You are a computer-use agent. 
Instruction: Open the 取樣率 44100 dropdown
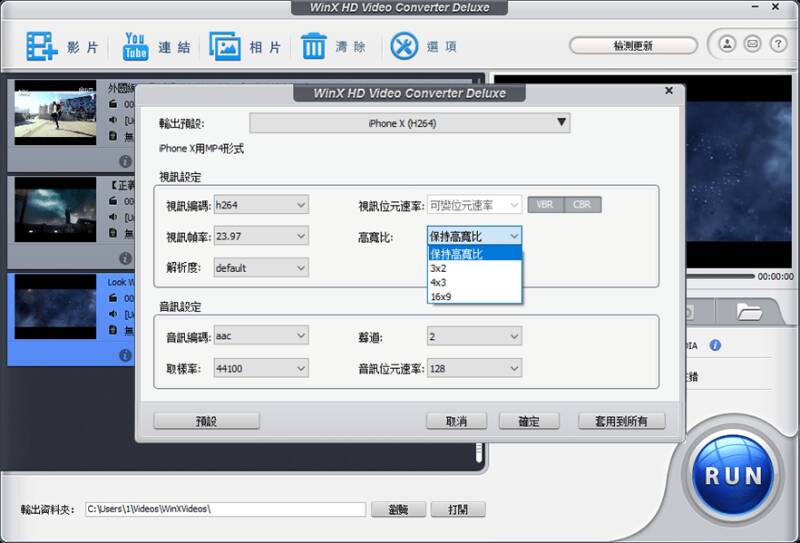click(x=261, y=368)
